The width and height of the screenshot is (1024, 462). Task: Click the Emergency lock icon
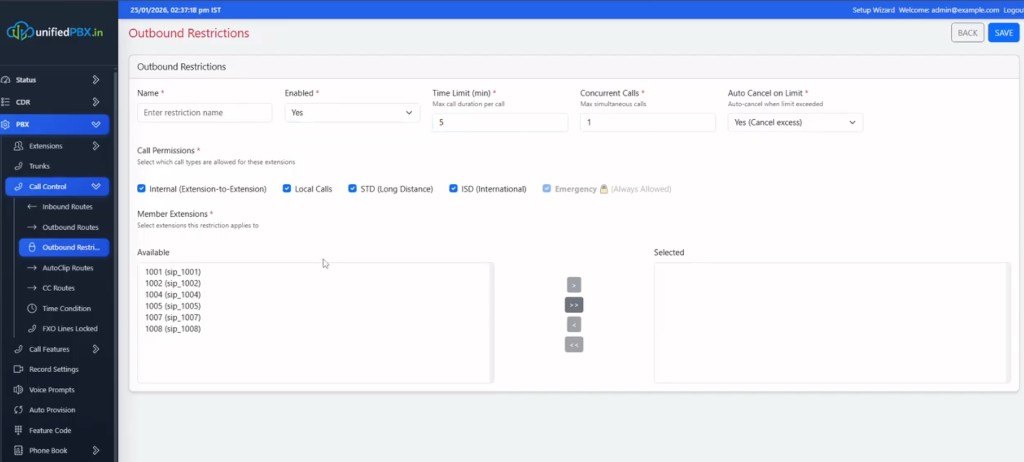[x=603, y=189]
